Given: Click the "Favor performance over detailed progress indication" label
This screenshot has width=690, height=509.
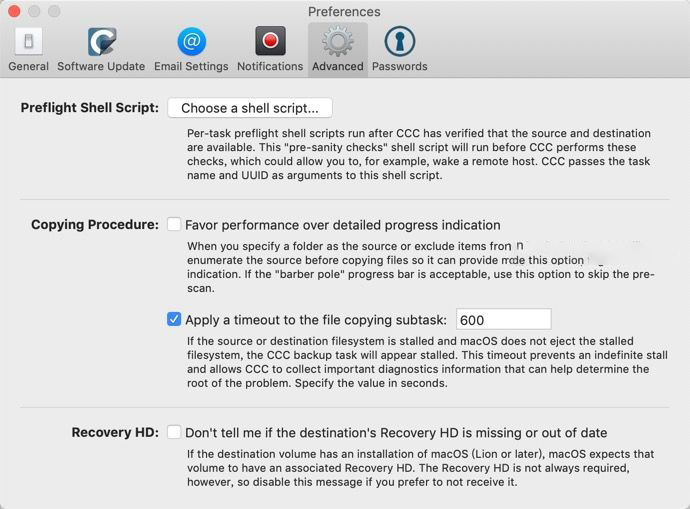Looking at the screenshot, I should [x=343, y=225].
